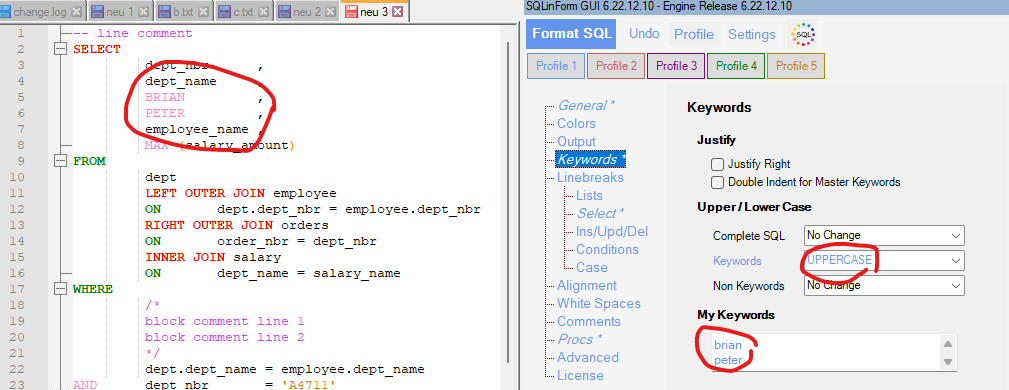
Task: Open Procs settings tree item
Action: coord(579,340)
